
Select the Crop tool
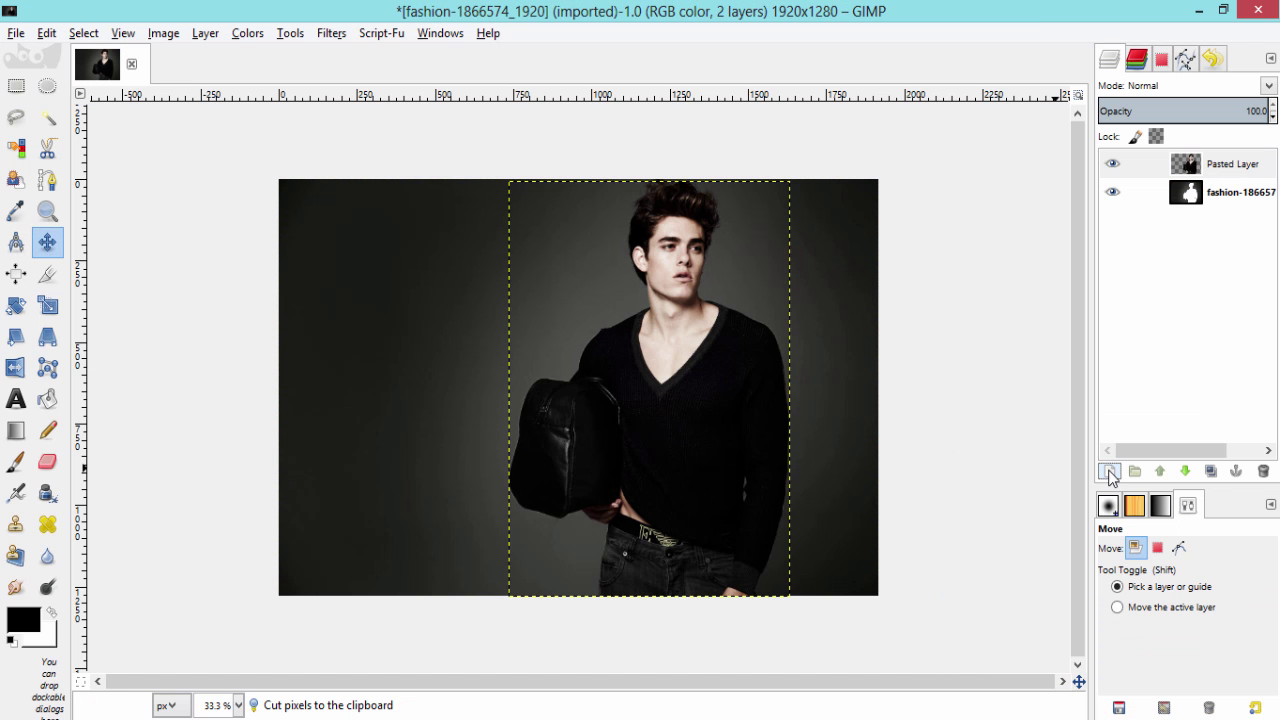pyautogui.click(x=47, y=273)
